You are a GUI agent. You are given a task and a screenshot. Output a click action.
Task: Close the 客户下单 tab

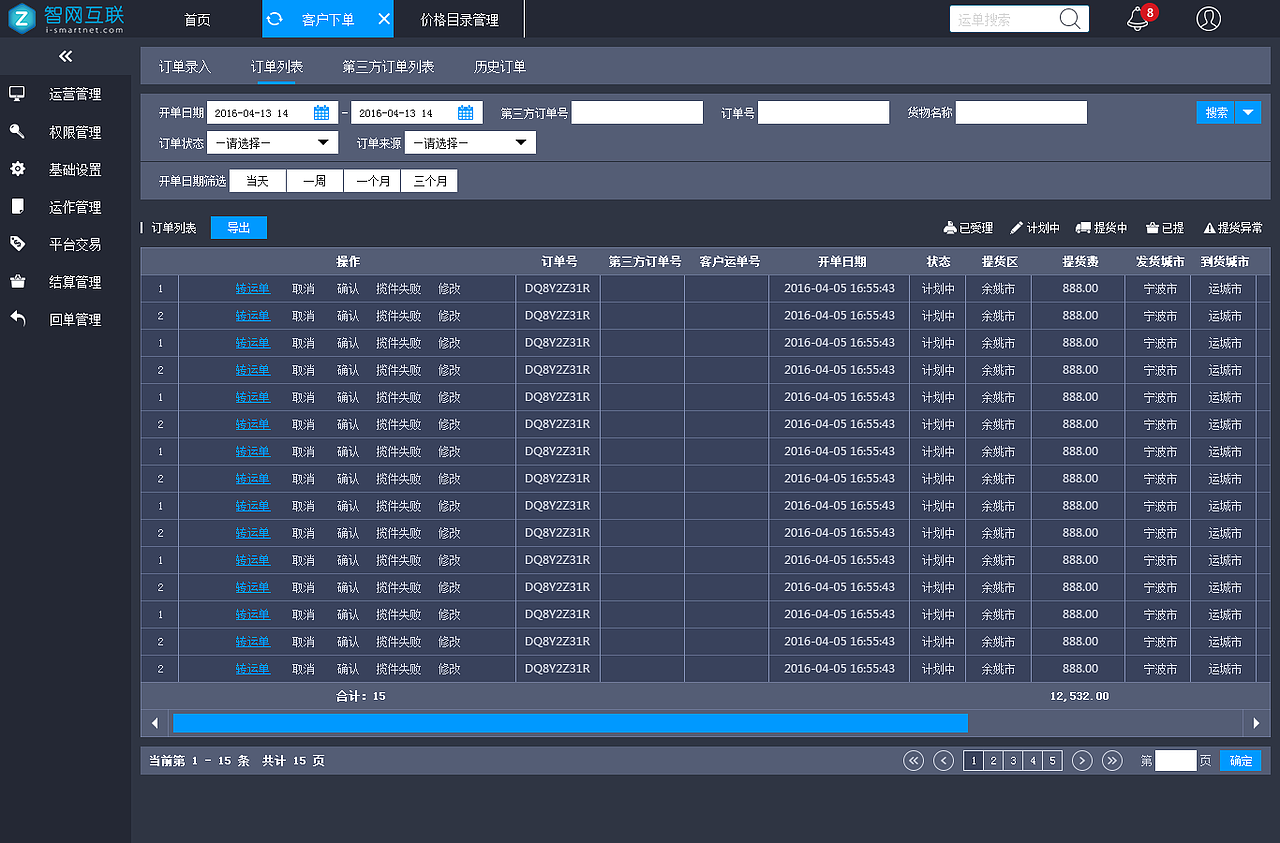pos(384,19)
